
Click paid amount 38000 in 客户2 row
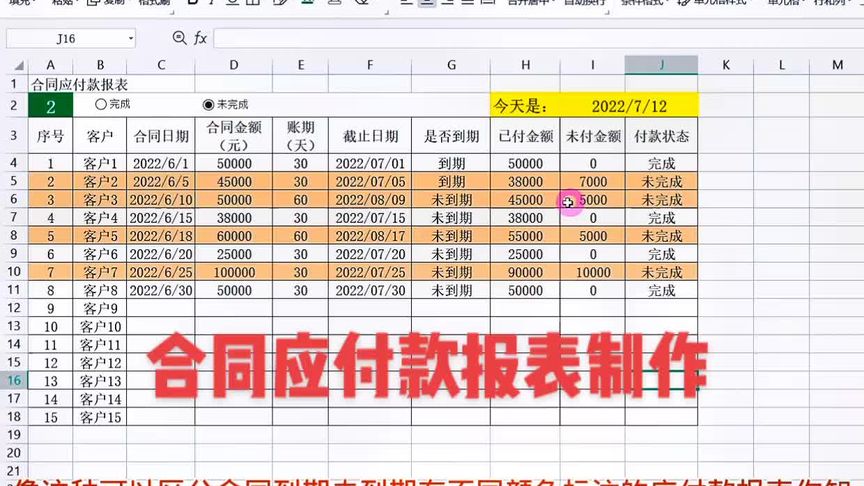[x=525, y=182]
